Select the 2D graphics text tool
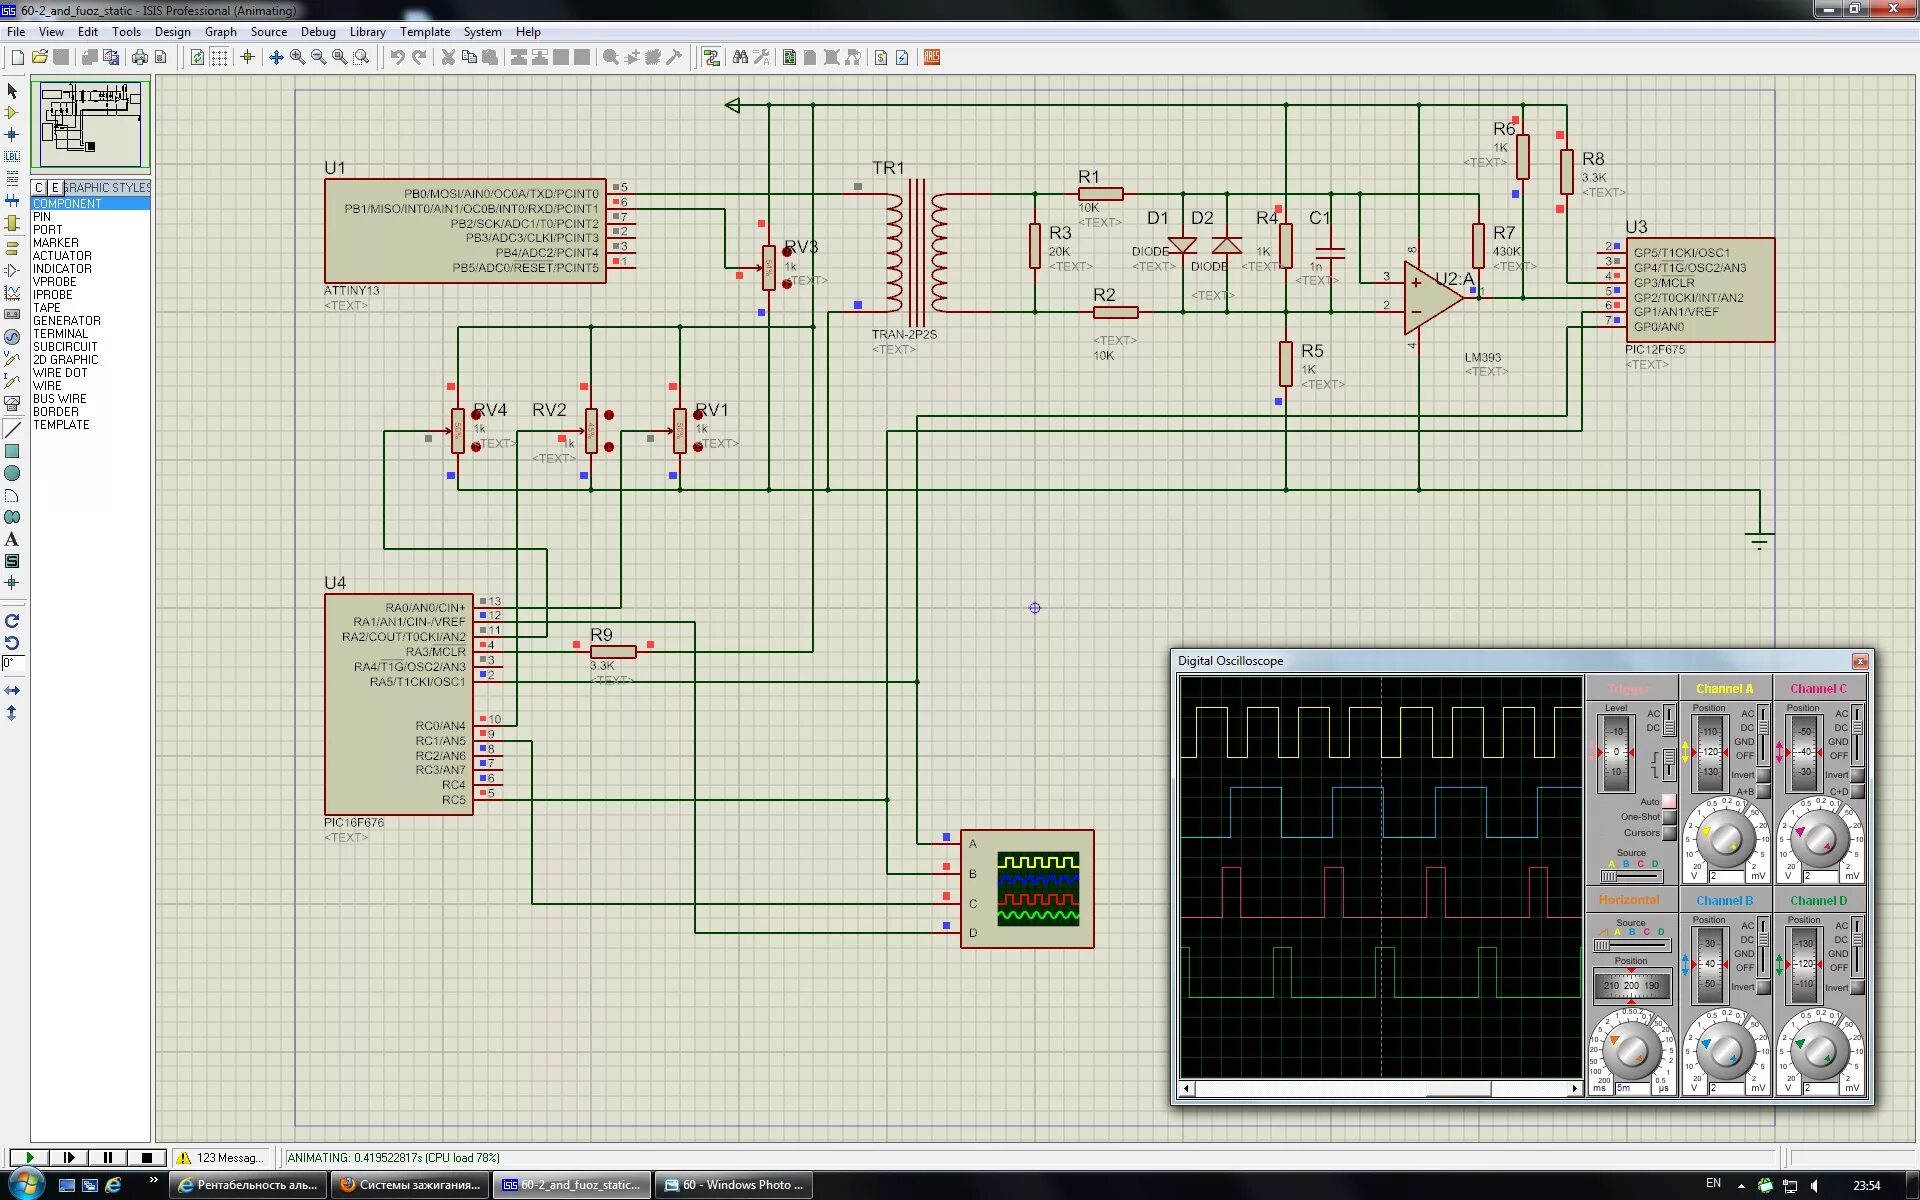The height and width of the screenshot is (1200, 1920). point(12,539)
